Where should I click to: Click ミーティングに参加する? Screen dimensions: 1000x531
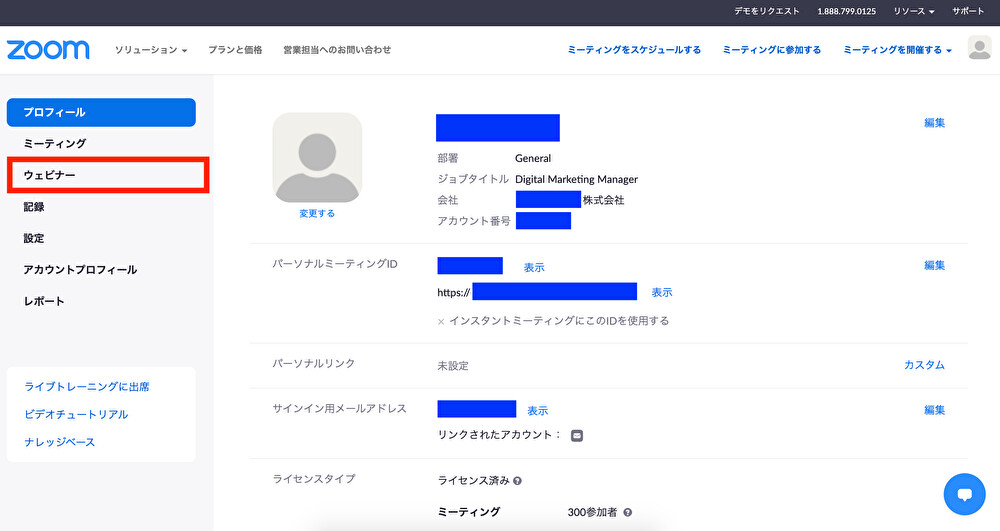click(x=772, y=50)
